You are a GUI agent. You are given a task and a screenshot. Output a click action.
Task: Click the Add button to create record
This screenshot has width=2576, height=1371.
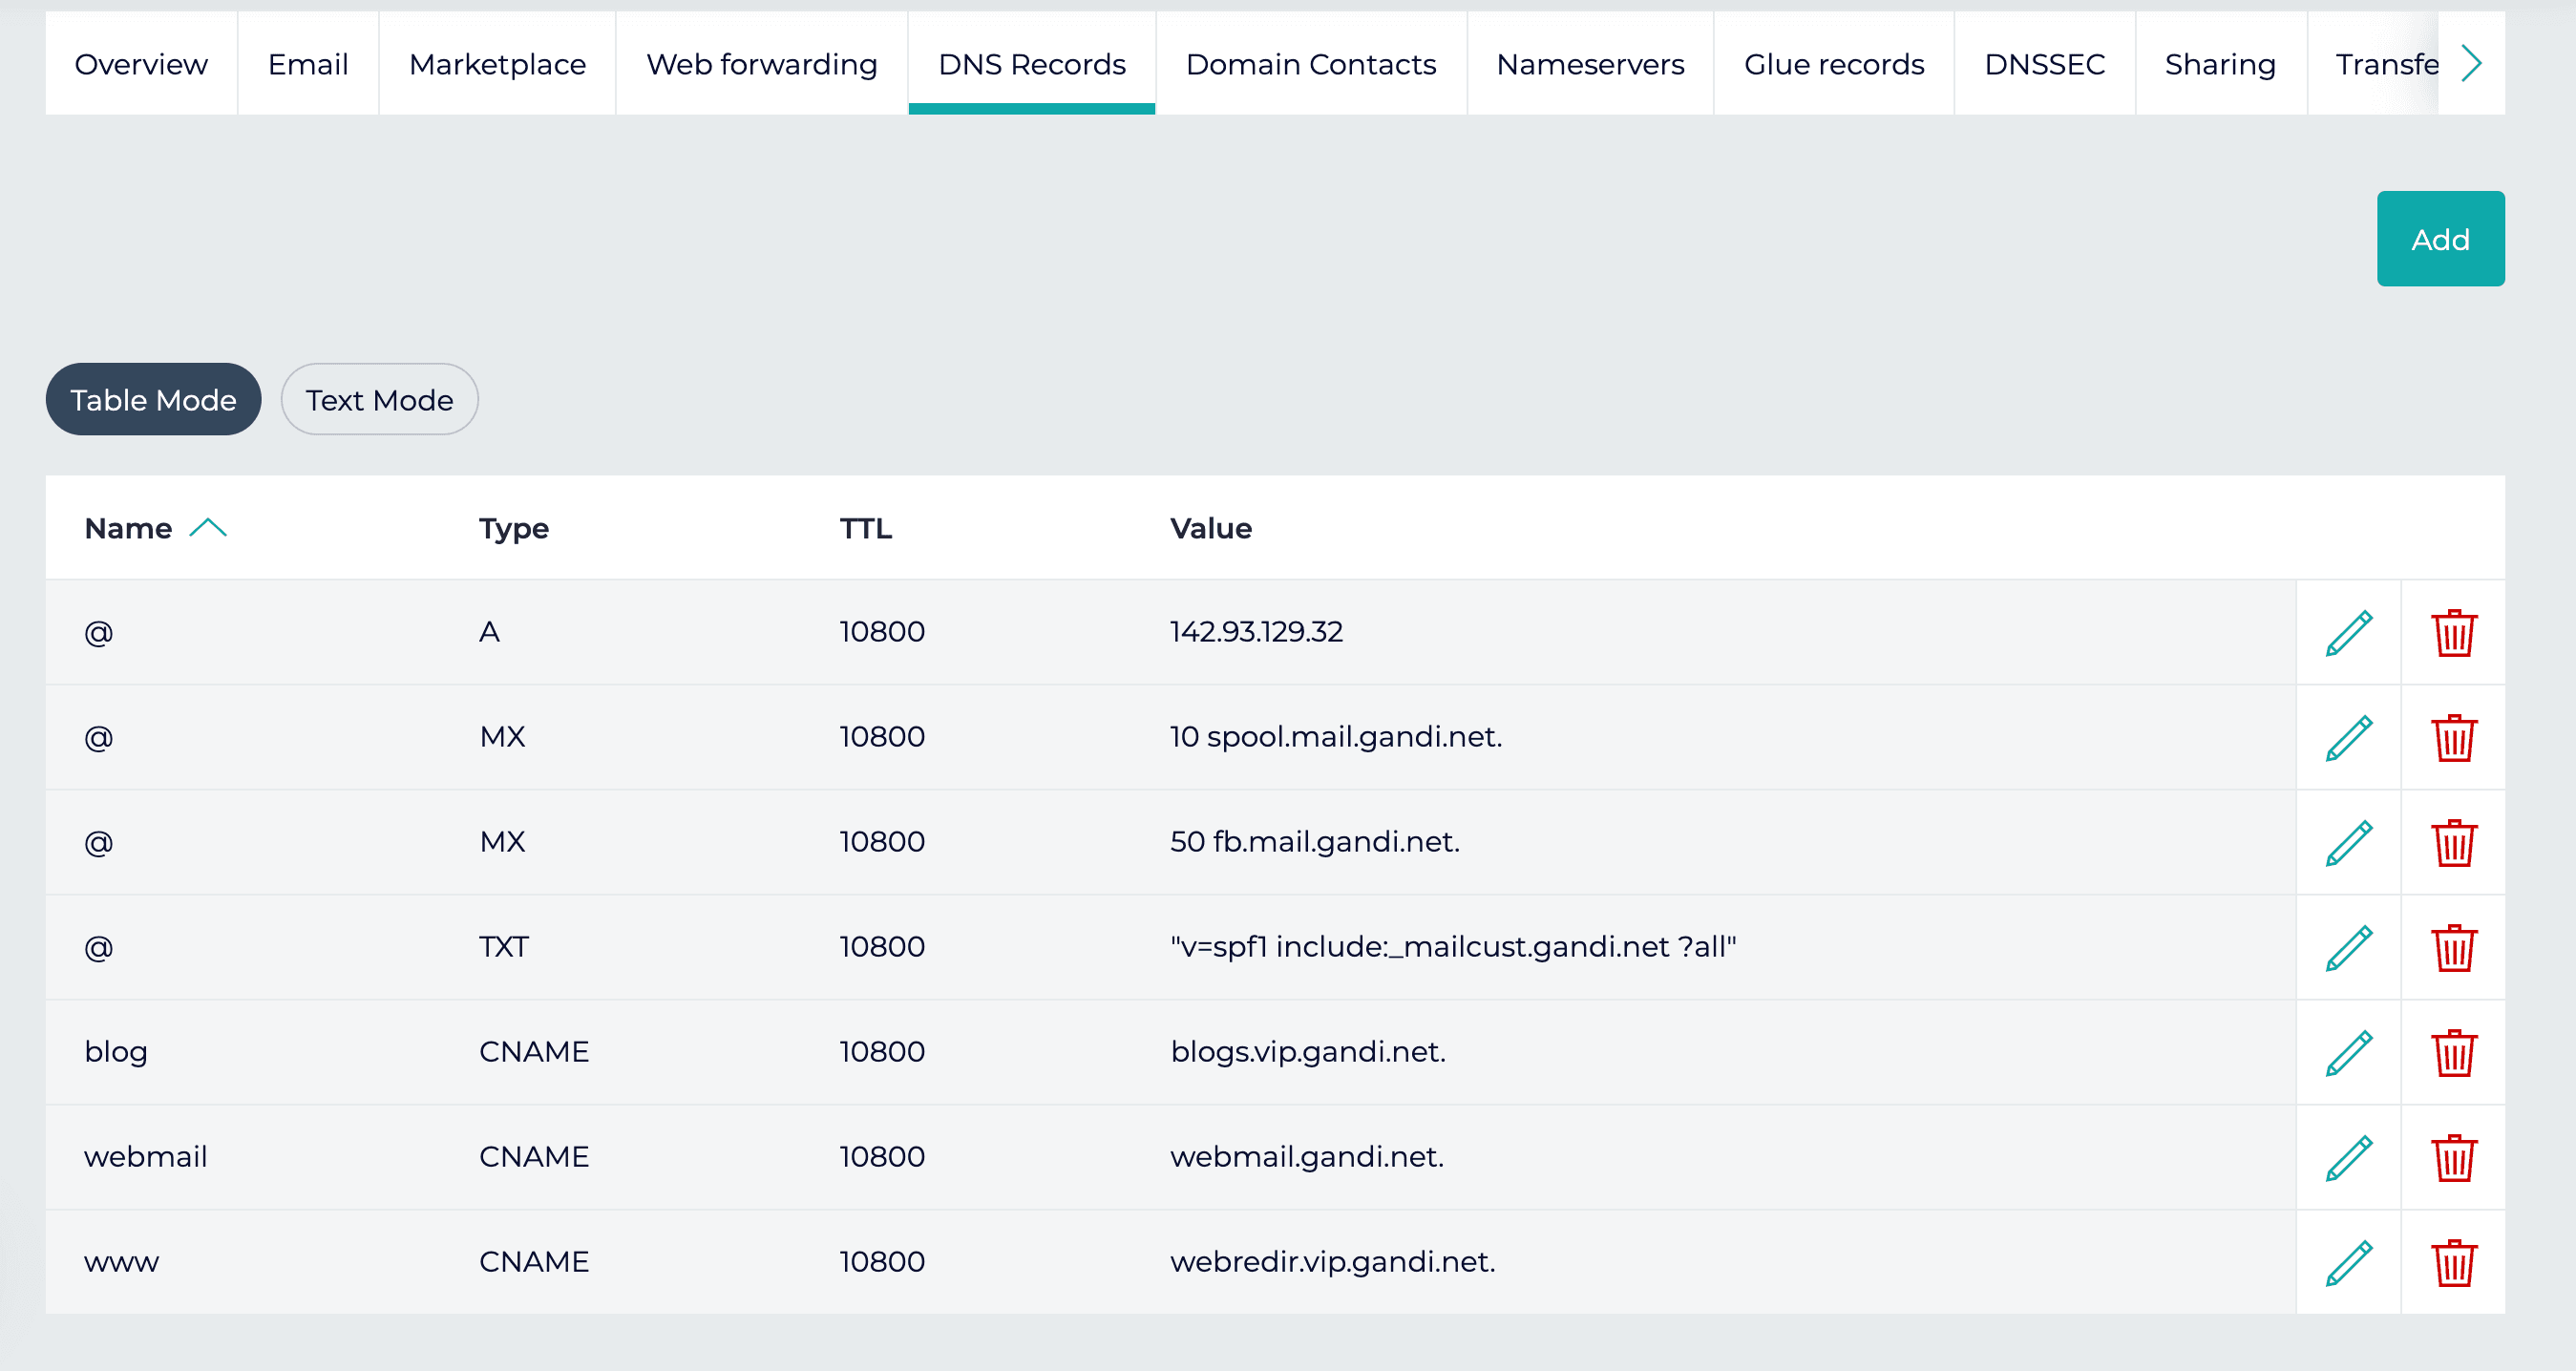pyautogui.click(x=2441, y=239)
